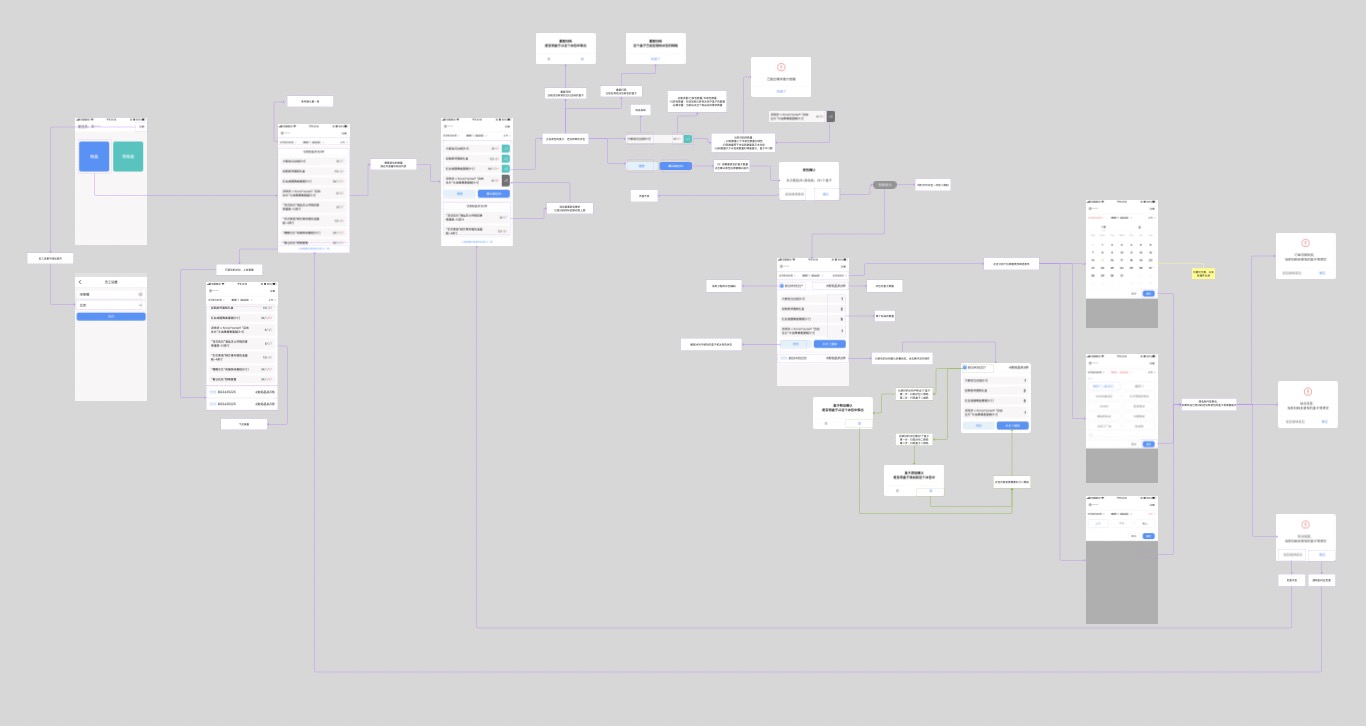
Task: Select the grey rounded pill node
Action: [x=884, y=185]
